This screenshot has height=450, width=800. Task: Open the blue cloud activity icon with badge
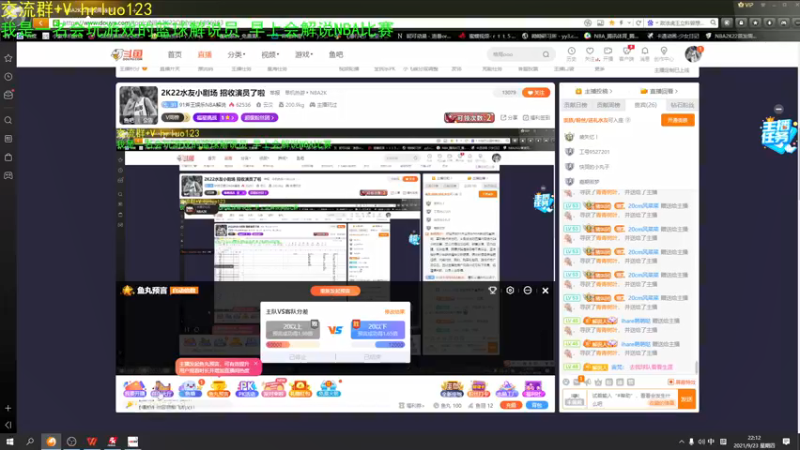coord(190,389)
